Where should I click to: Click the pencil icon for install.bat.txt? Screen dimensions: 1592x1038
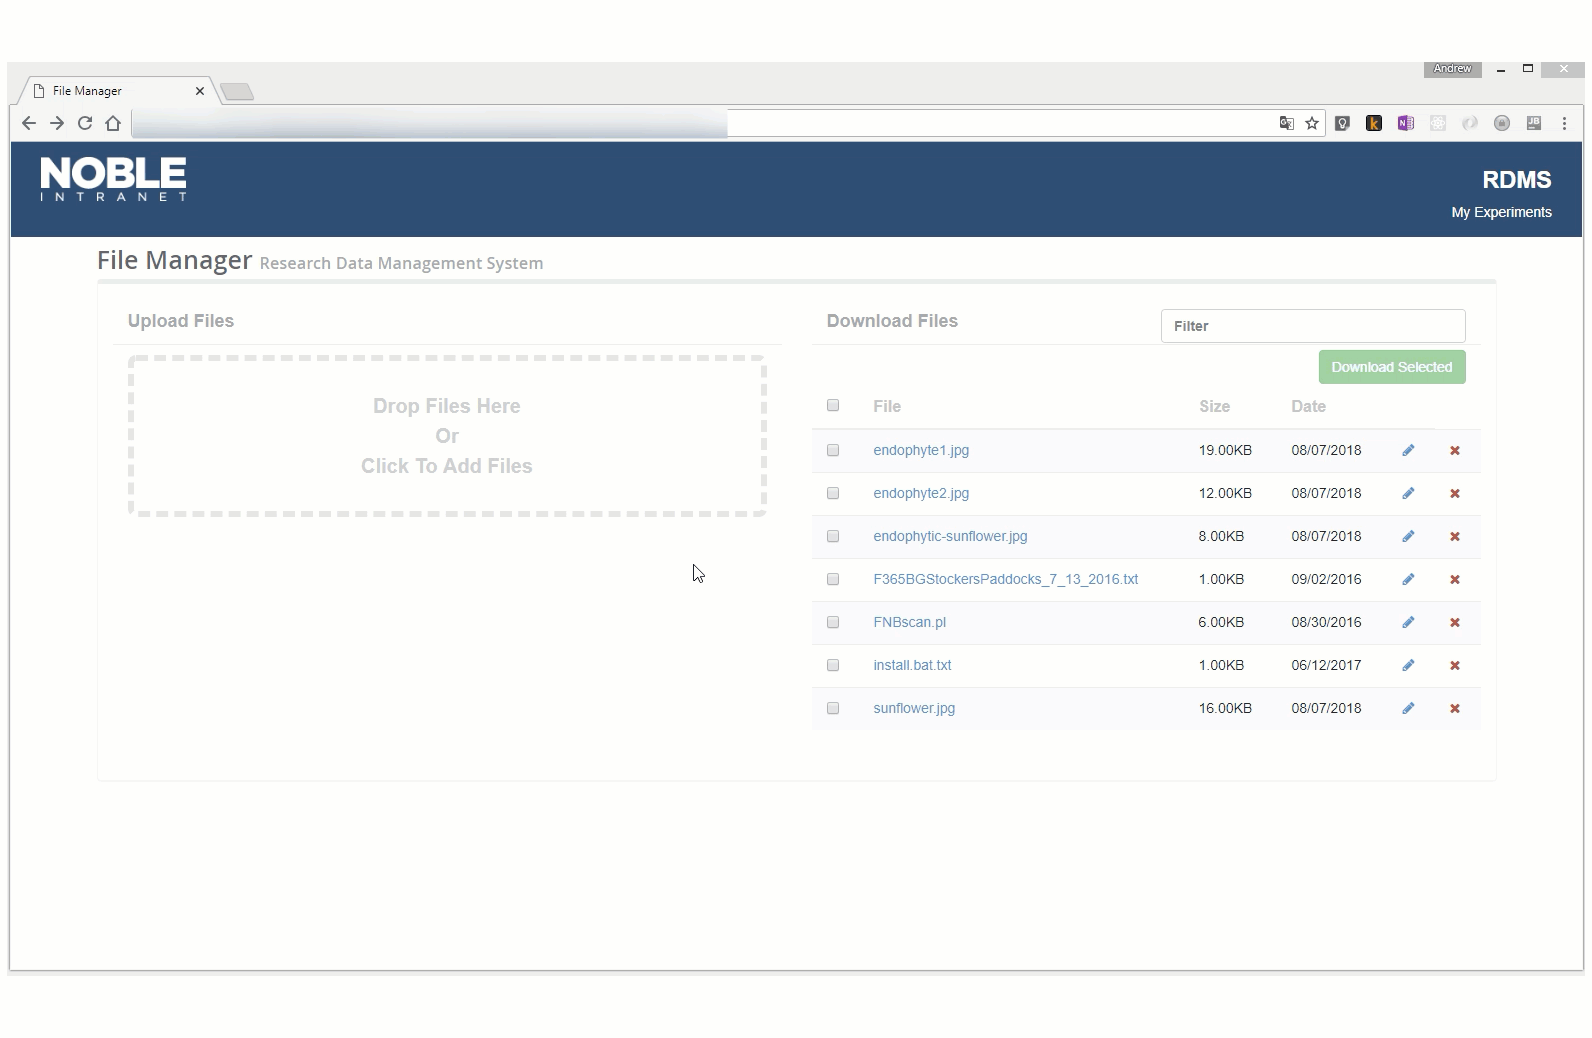pos(1408,665)
